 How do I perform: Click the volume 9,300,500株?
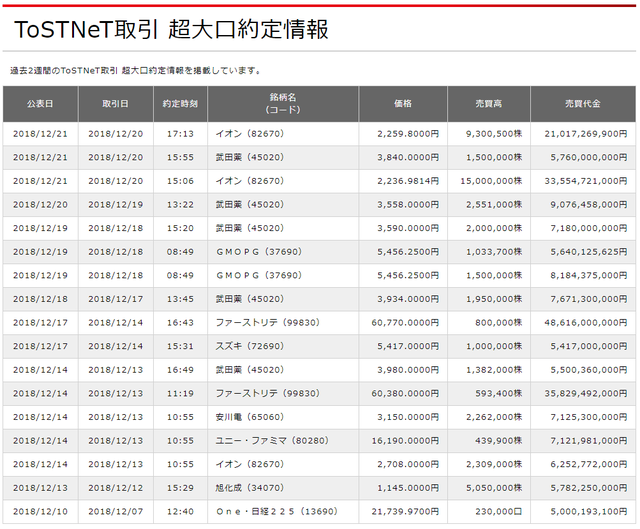coord(494,134)
